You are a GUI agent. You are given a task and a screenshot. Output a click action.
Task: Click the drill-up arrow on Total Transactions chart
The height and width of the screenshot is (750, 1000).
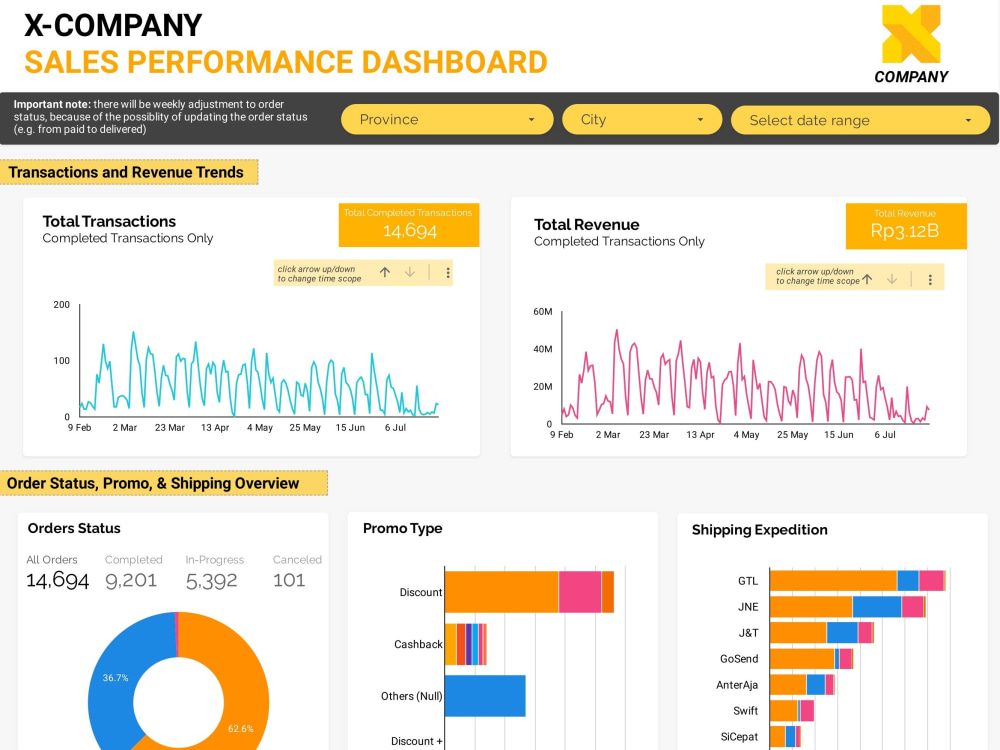[x=384, y=272]
